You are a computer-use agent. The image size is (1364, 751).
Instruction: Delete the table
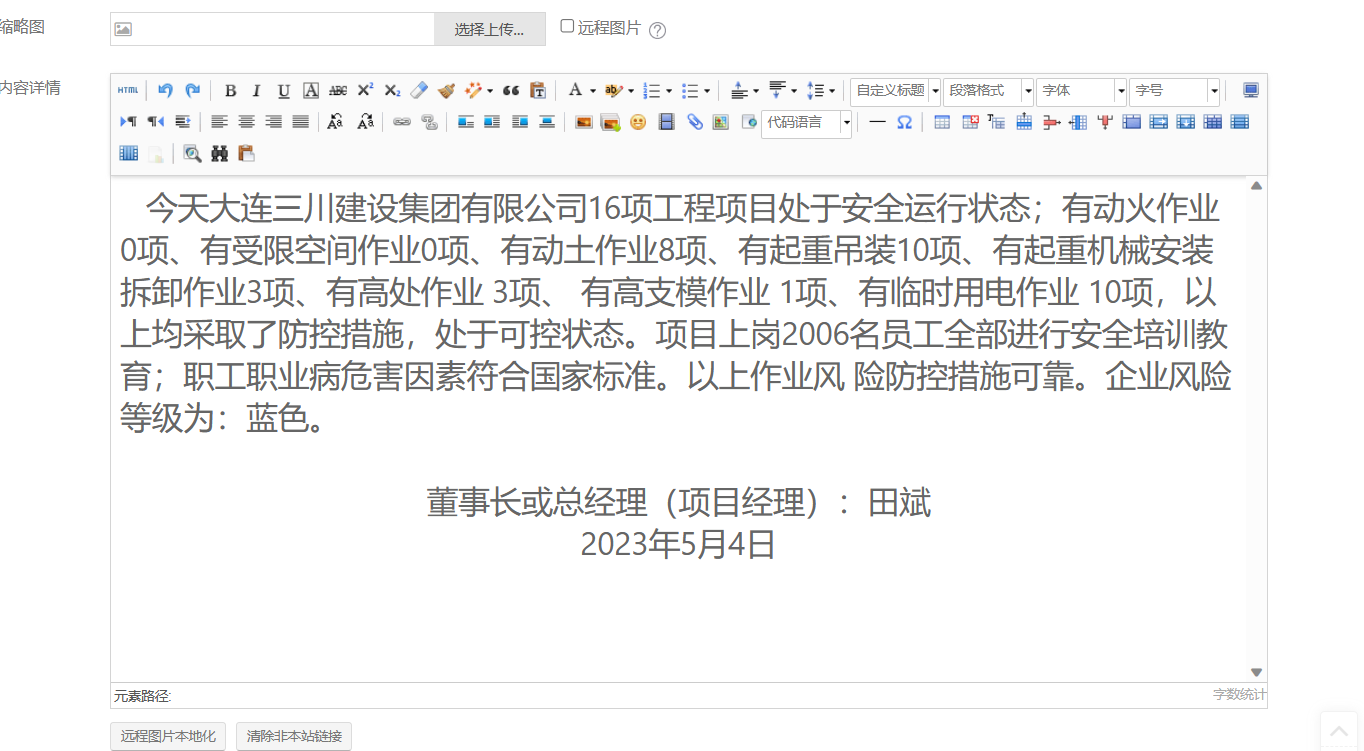(x=969, y=122)
